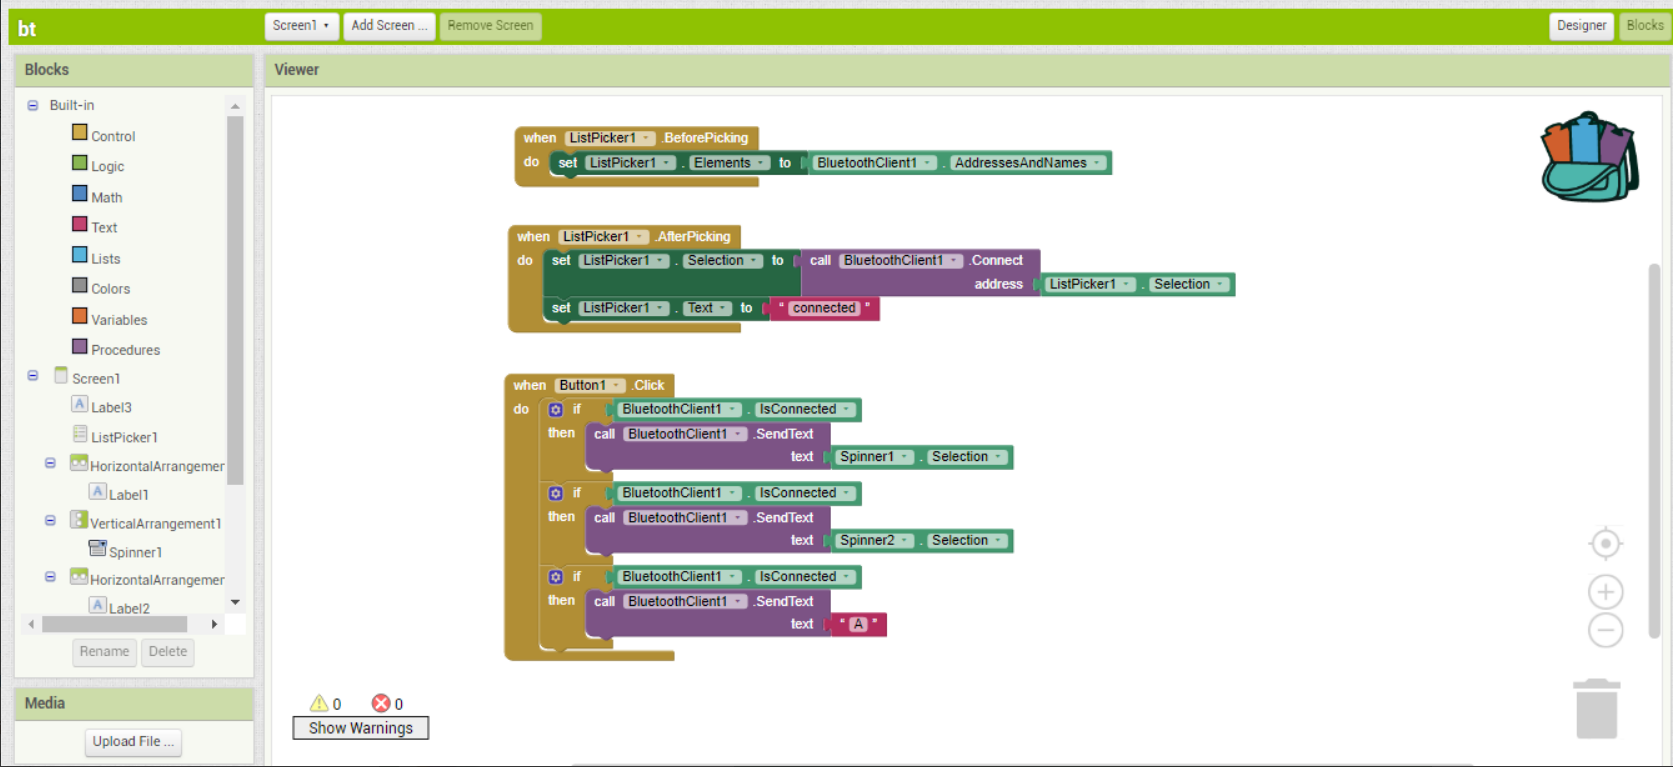The height and width of the screenshot is (767, 1673).
Task: Click the BluetoothClient1 .Connect call block
Action: (918, 272)
